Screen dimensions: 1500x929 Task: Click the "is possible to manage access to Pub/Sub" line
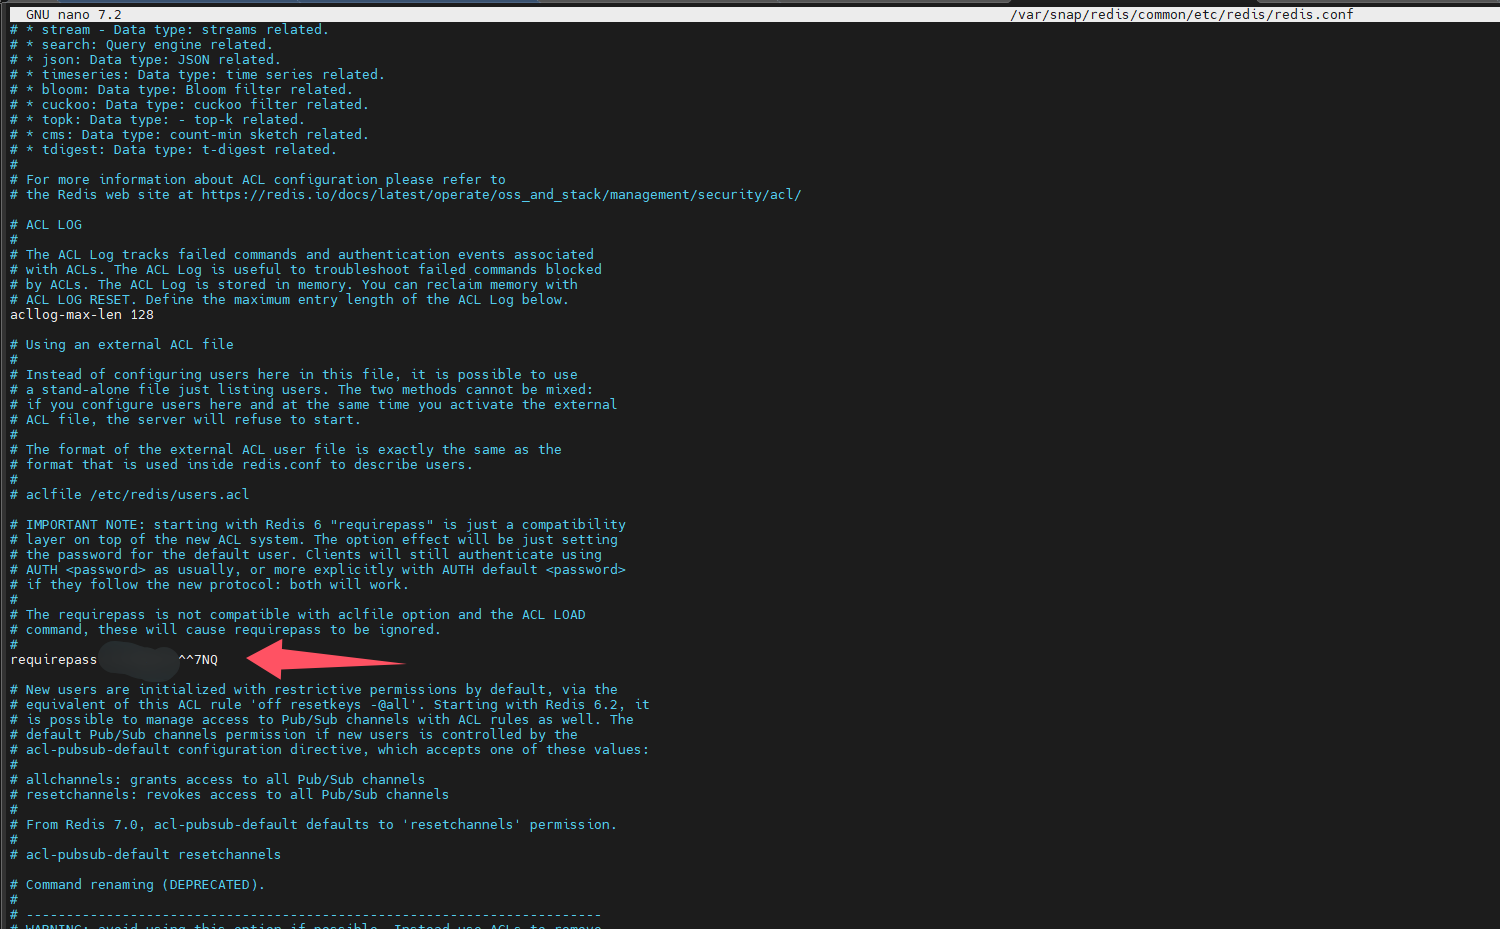pos(322,720)
